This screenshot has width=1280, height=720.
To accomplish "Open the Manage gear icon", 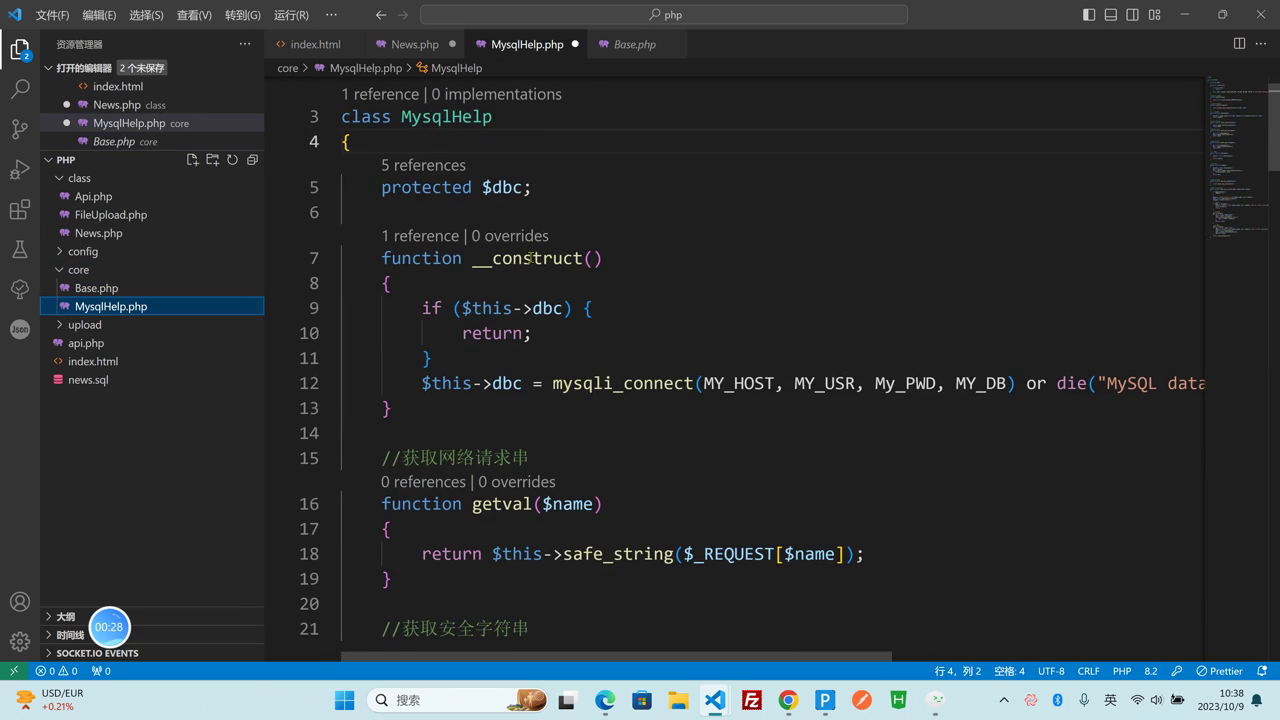I will tap(20, 642).
